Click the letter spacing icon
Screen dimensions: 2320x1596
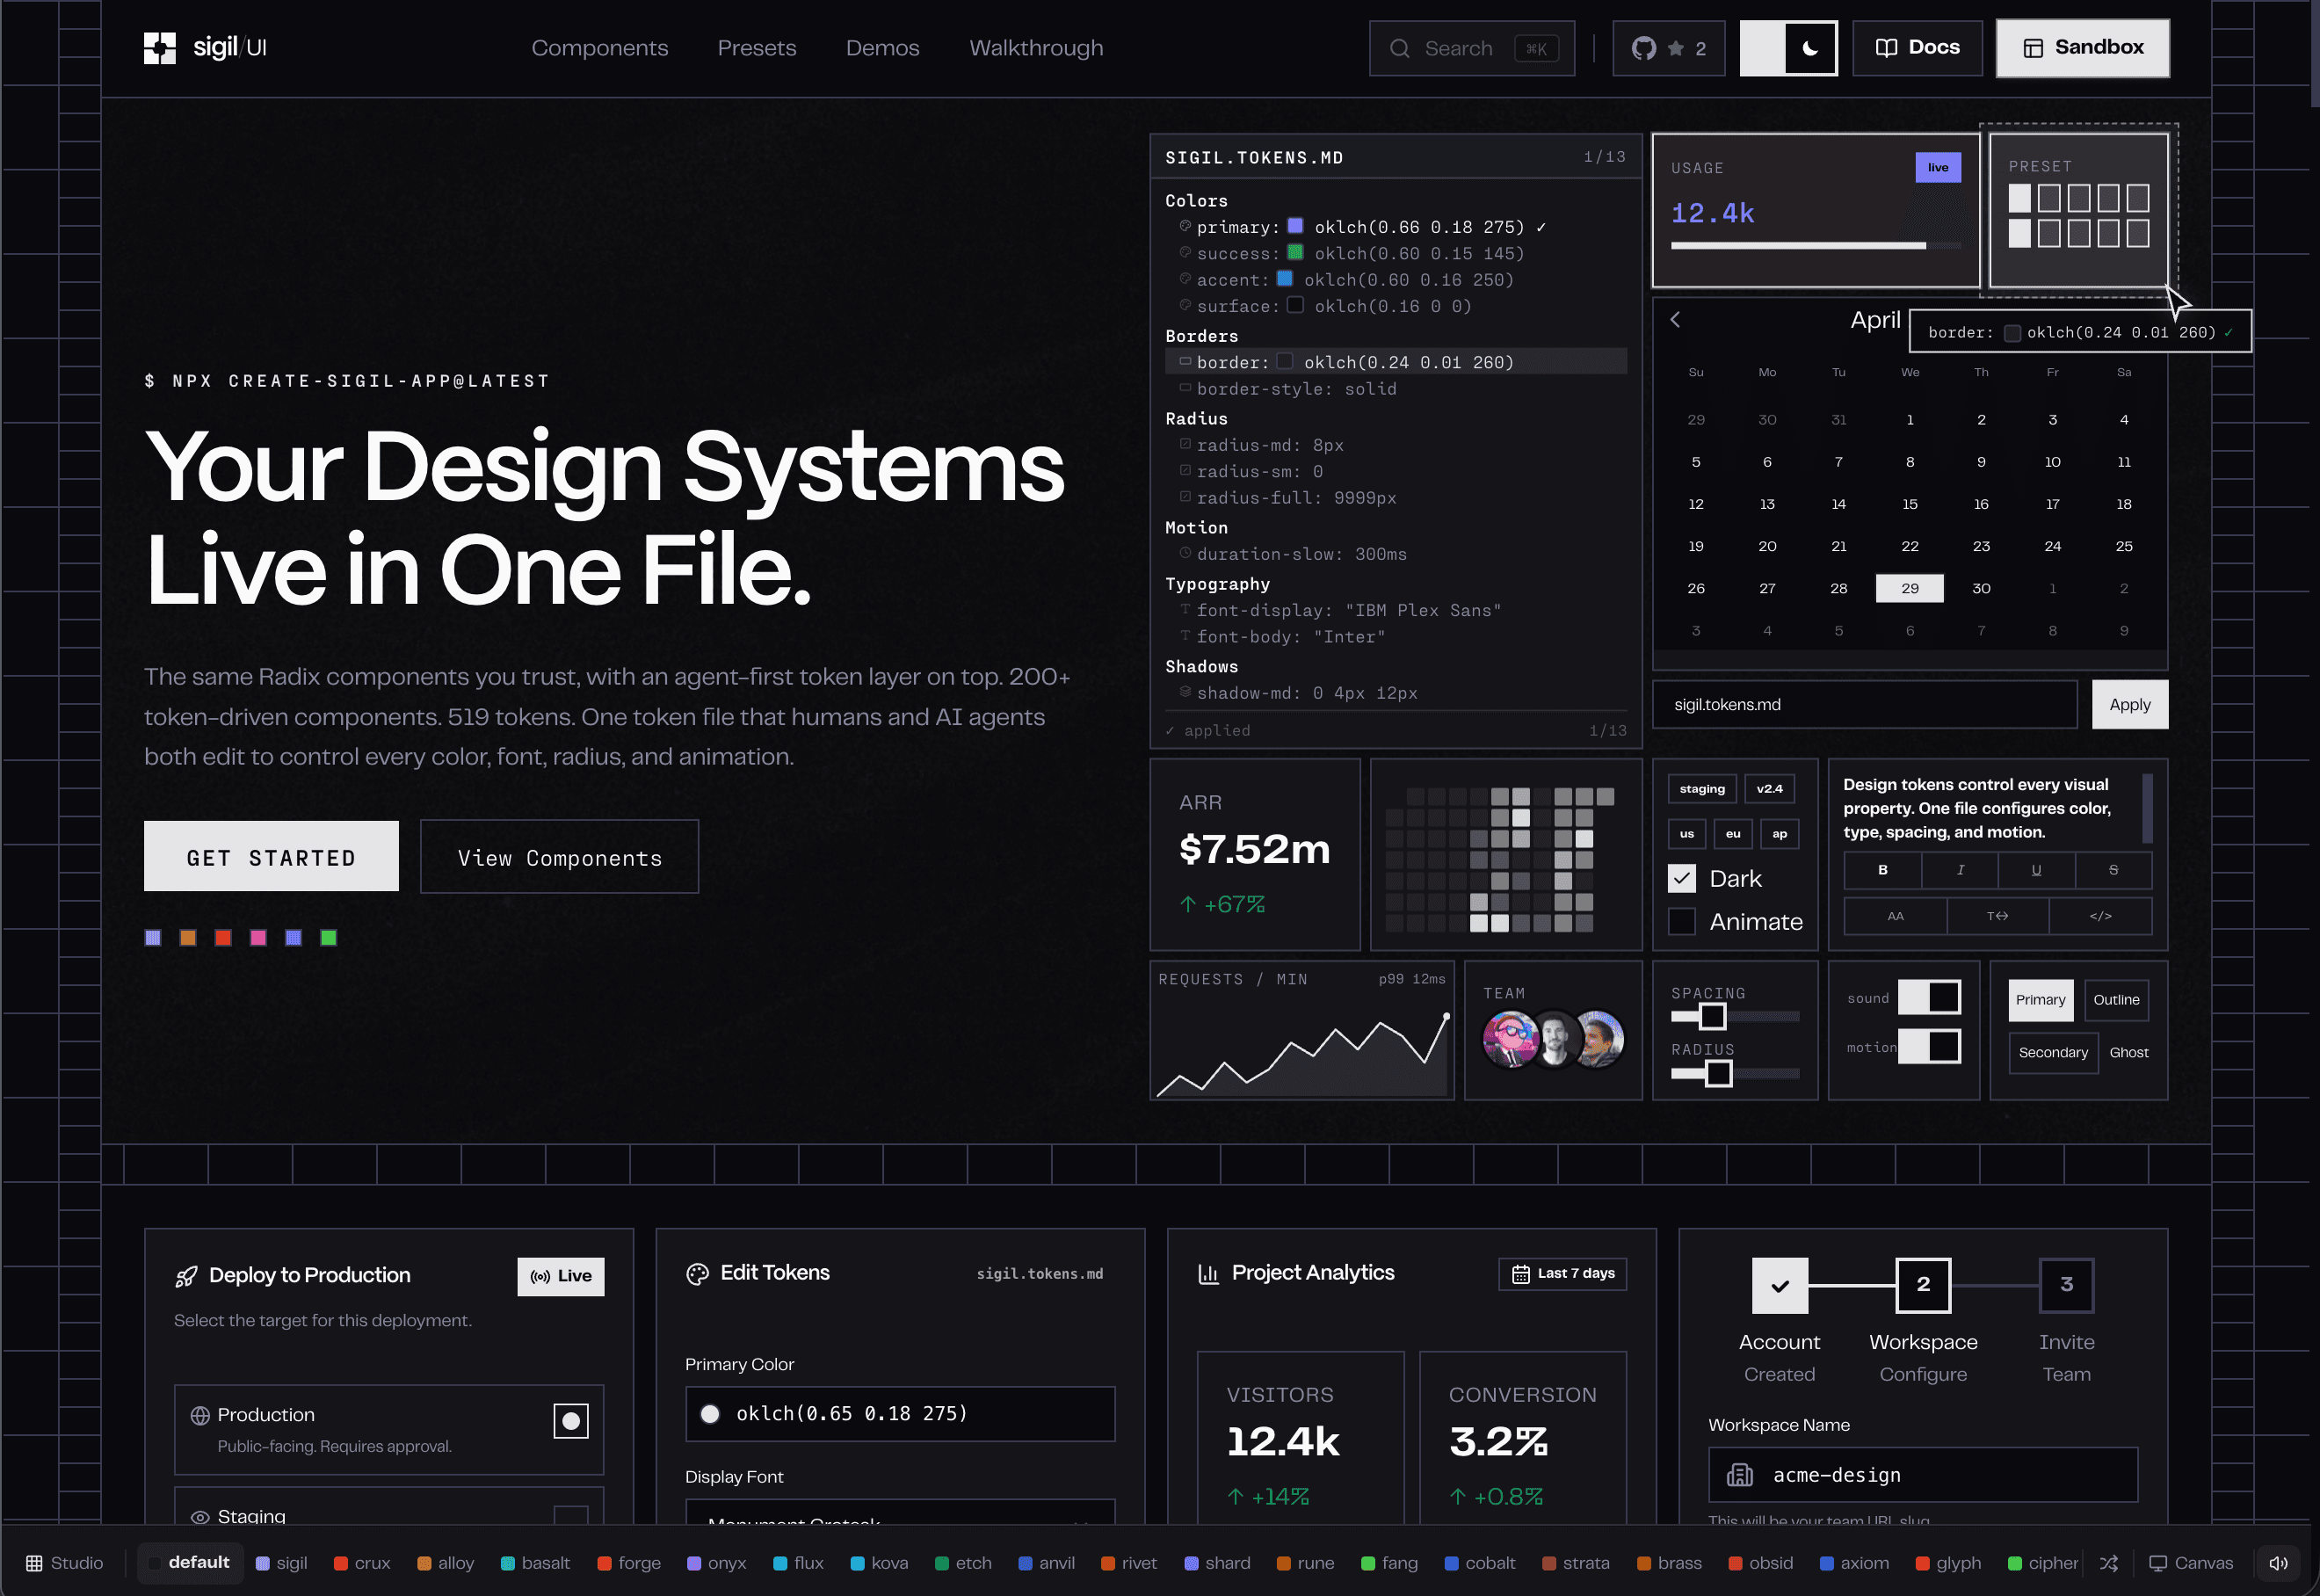click(1997, 916)
